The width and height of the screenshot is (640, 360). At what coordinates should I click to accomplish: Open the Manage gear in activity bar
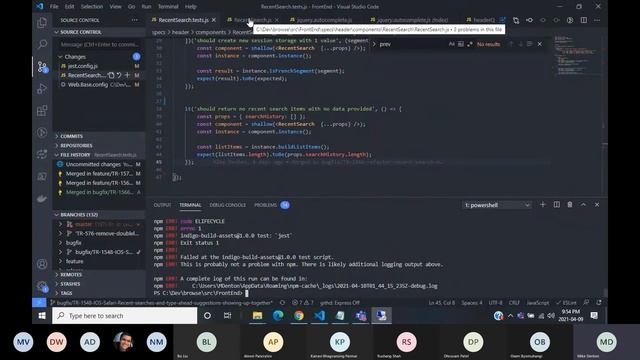(x=42, y=286)
